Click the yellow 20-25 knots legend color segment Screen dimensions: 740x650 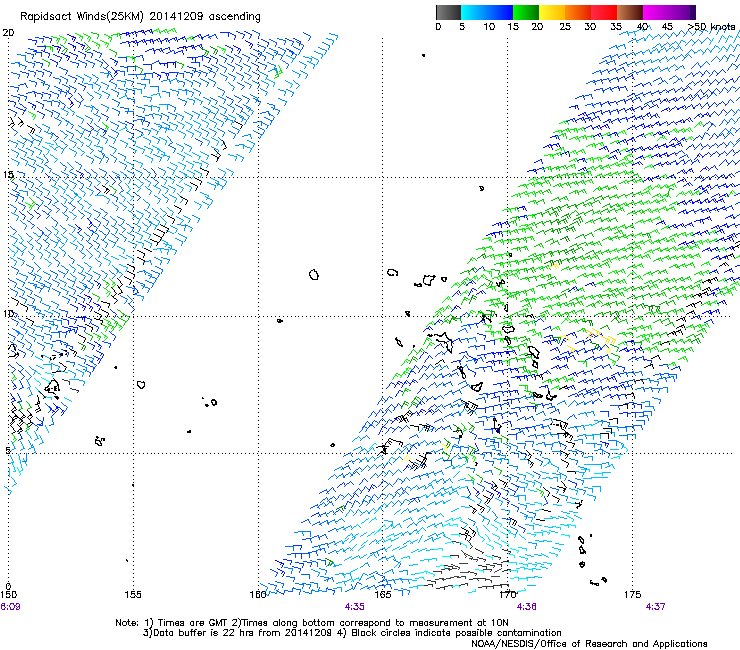click(552, 12)
